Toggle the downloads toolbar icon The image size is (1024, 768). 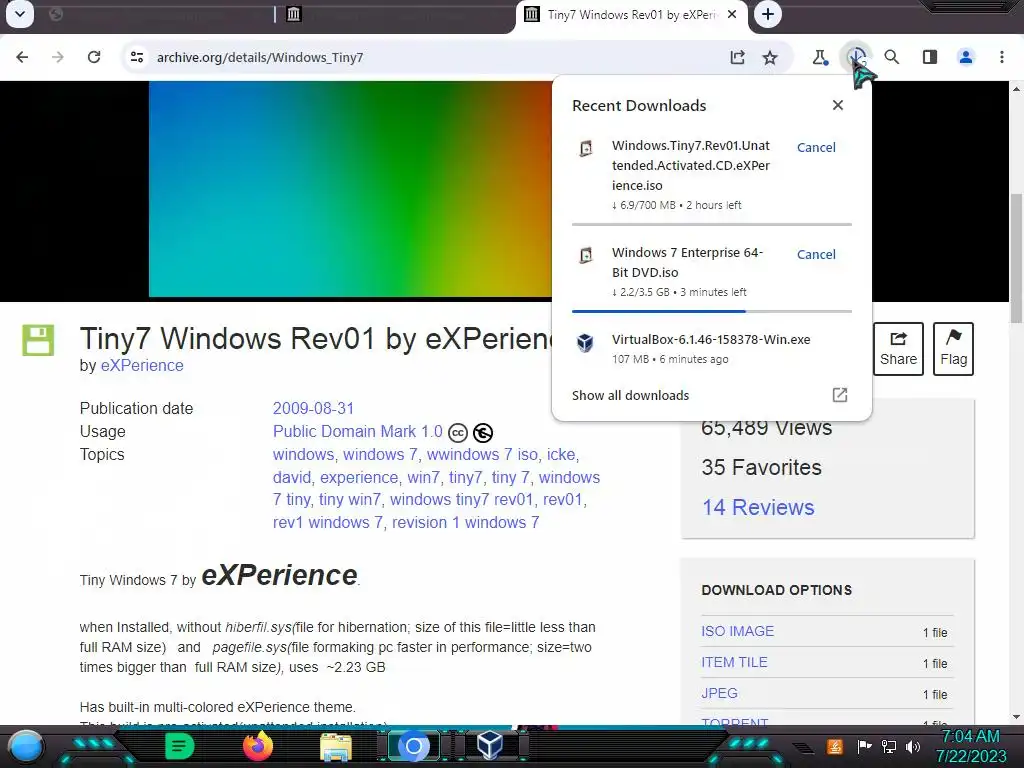tap(856, 57)
